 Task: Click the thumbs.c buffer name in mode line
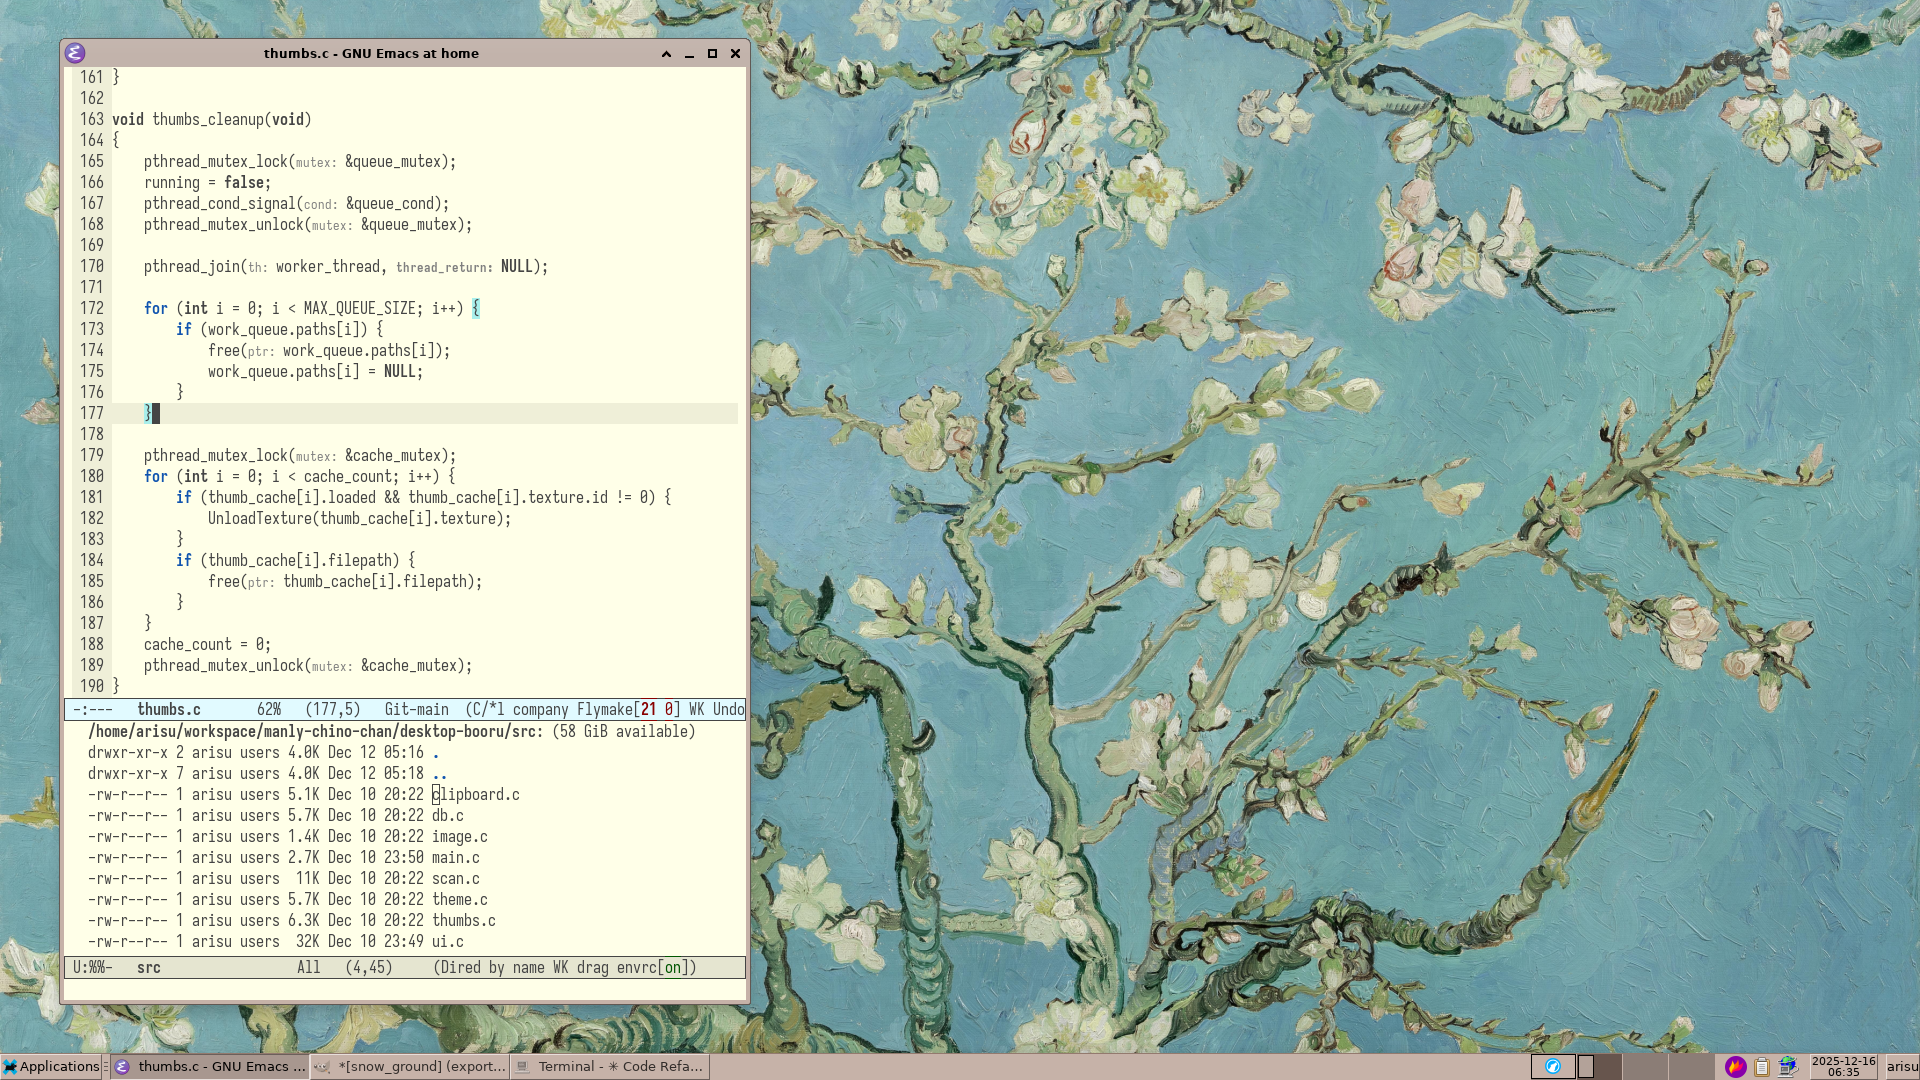168,710
